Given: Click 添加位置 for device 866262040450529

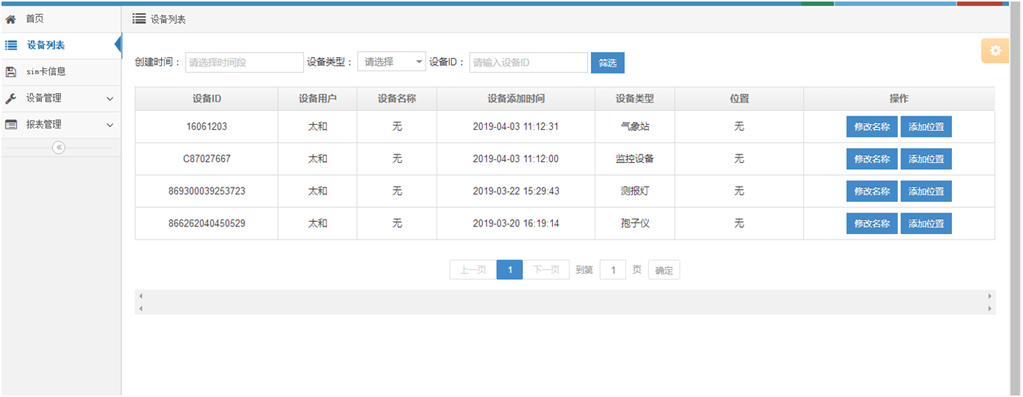Looking at the screenshot, I should point(926,223).
